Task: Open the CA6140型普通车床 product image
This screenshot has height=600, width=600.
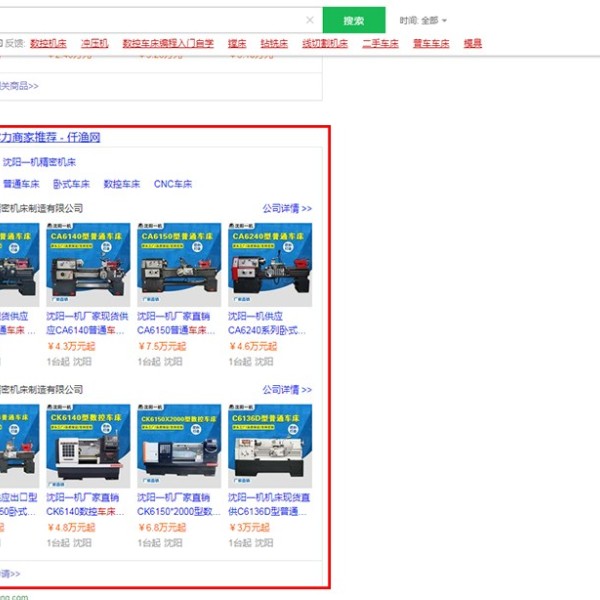Action: (88, 265)
